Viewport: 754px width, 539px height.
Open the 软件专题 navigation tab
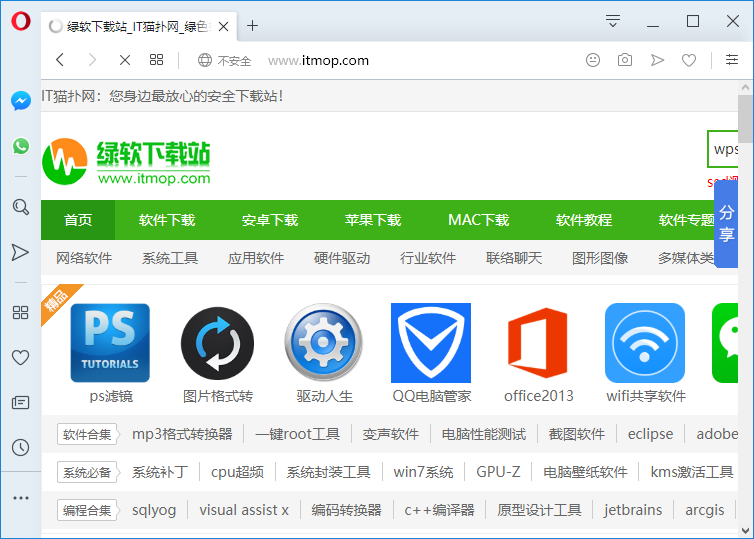click(x=687, y=220)
